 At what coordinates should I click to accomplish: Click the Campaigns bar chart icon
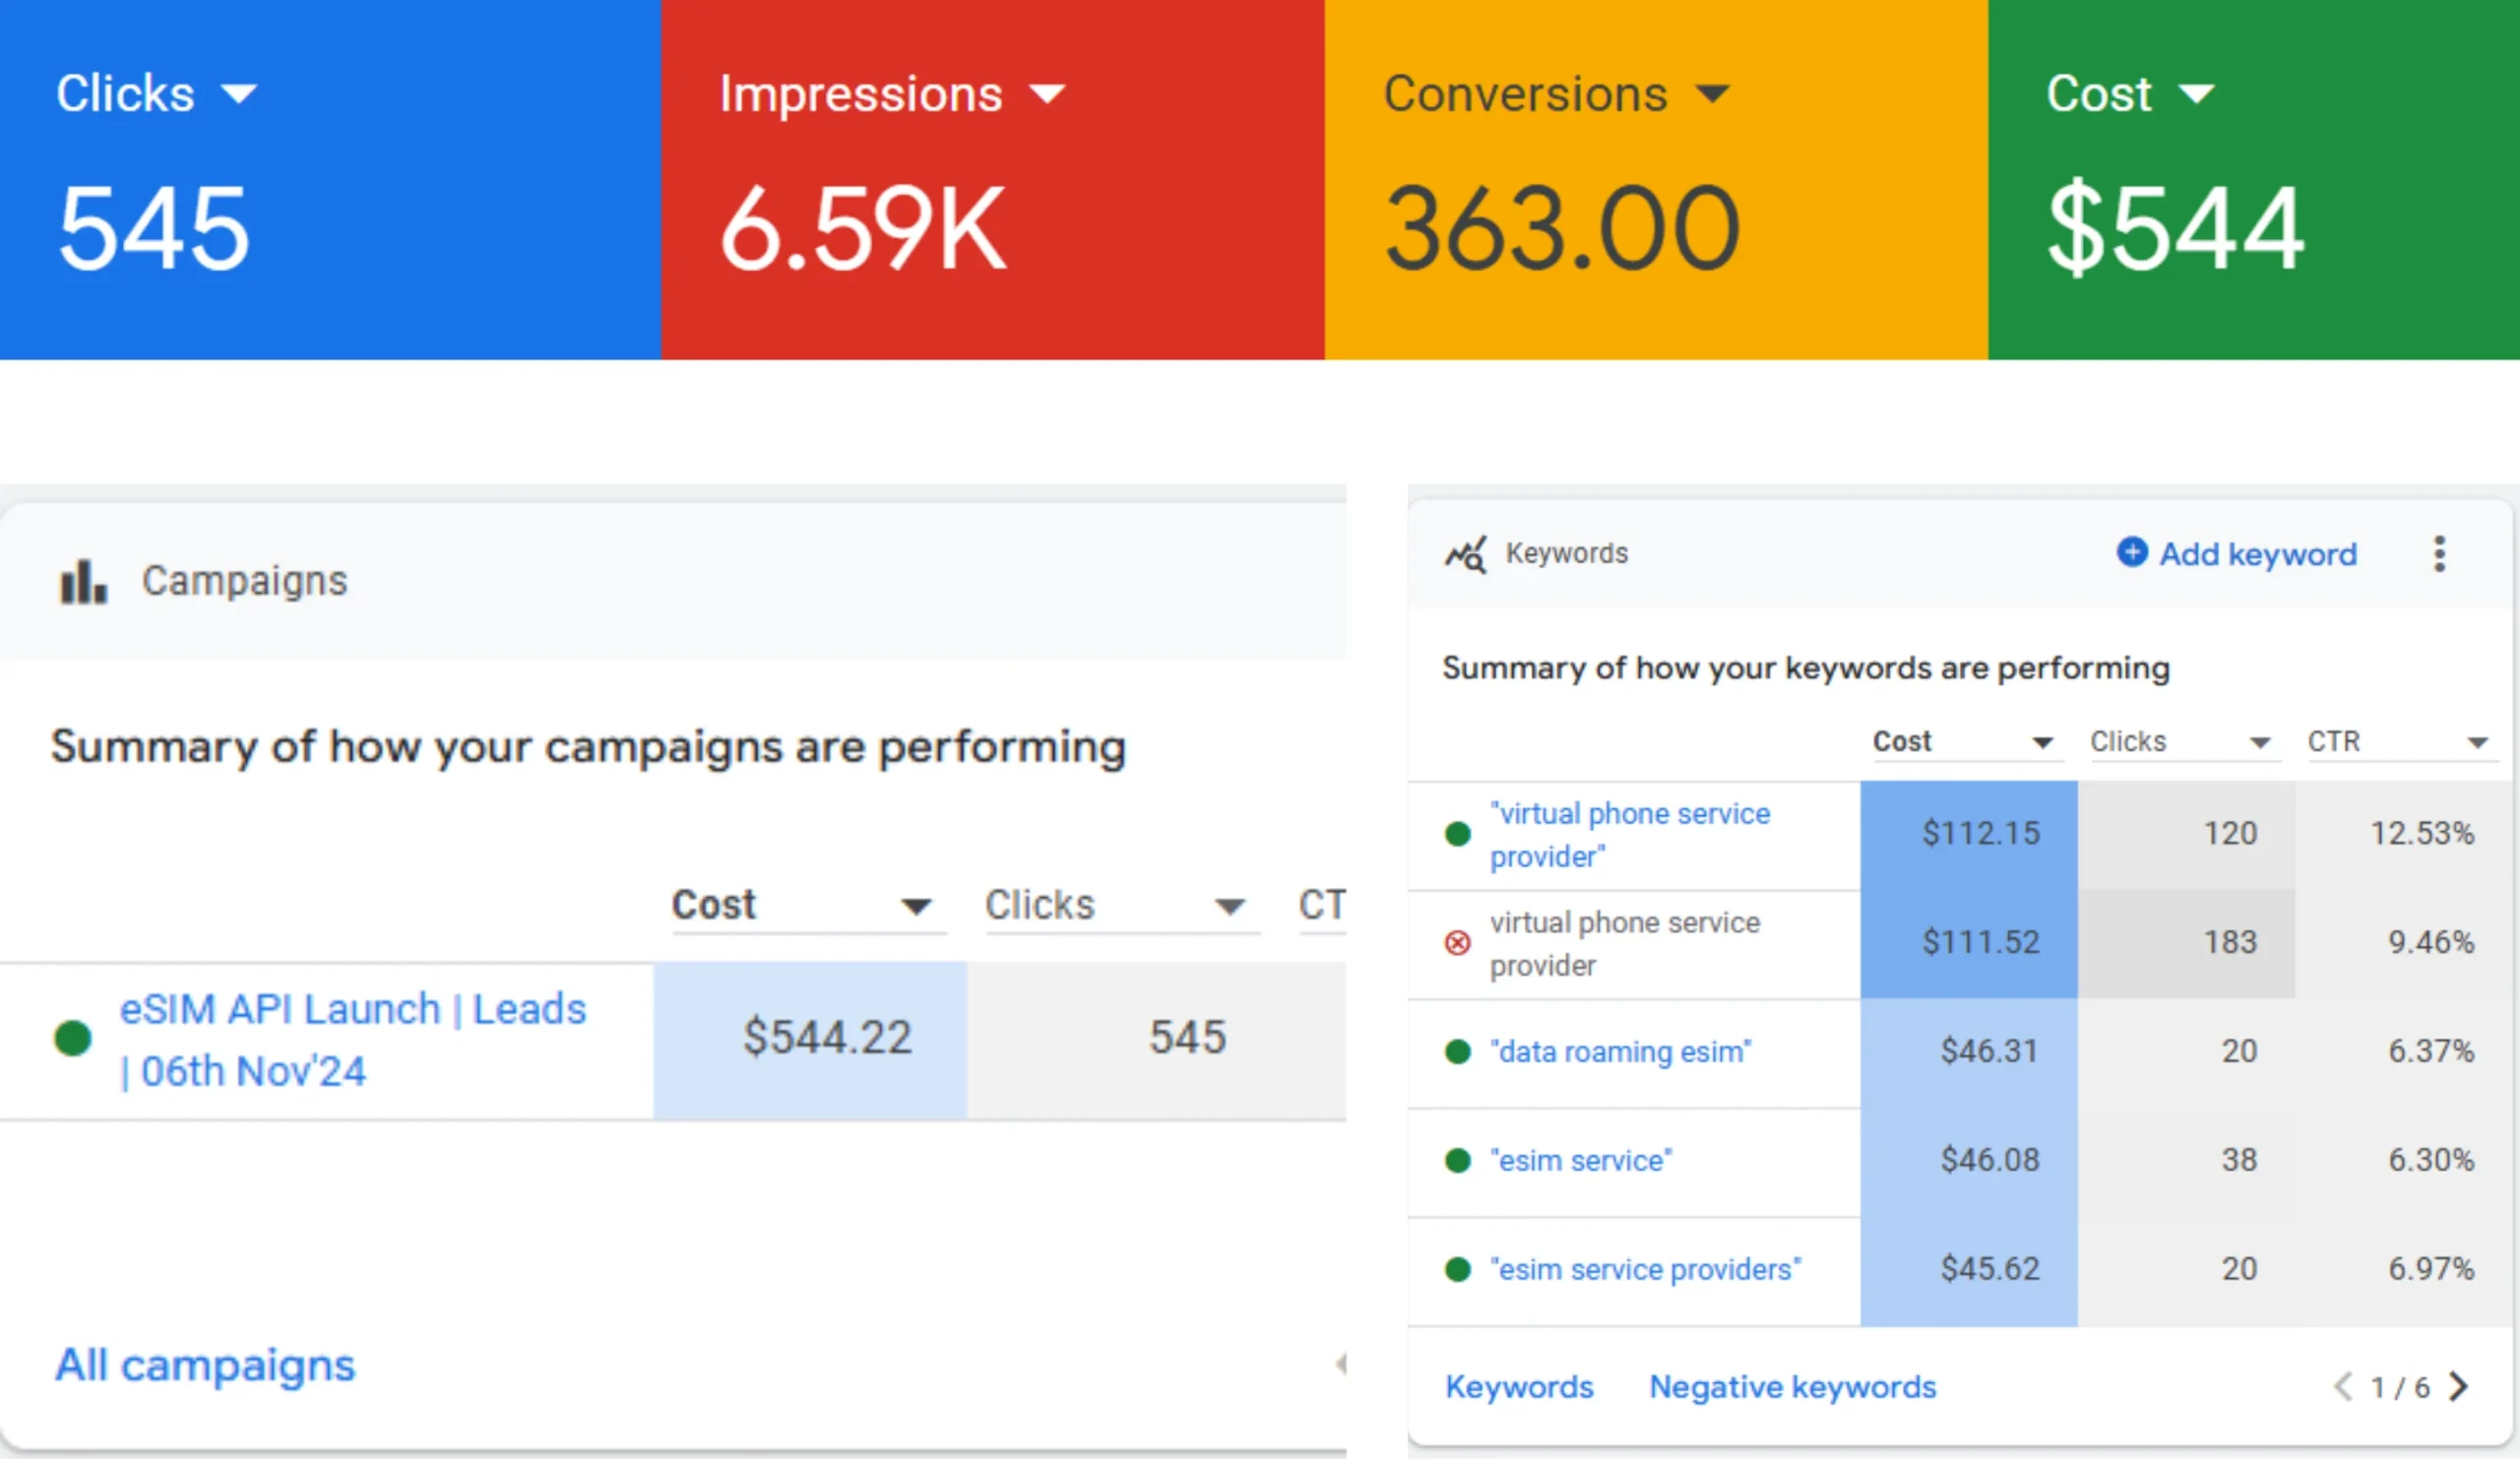(x=83, y=581)
